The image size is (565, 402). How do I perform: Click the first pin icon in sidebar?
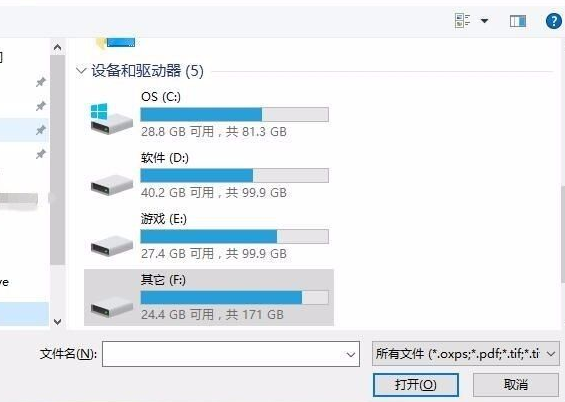41,82
